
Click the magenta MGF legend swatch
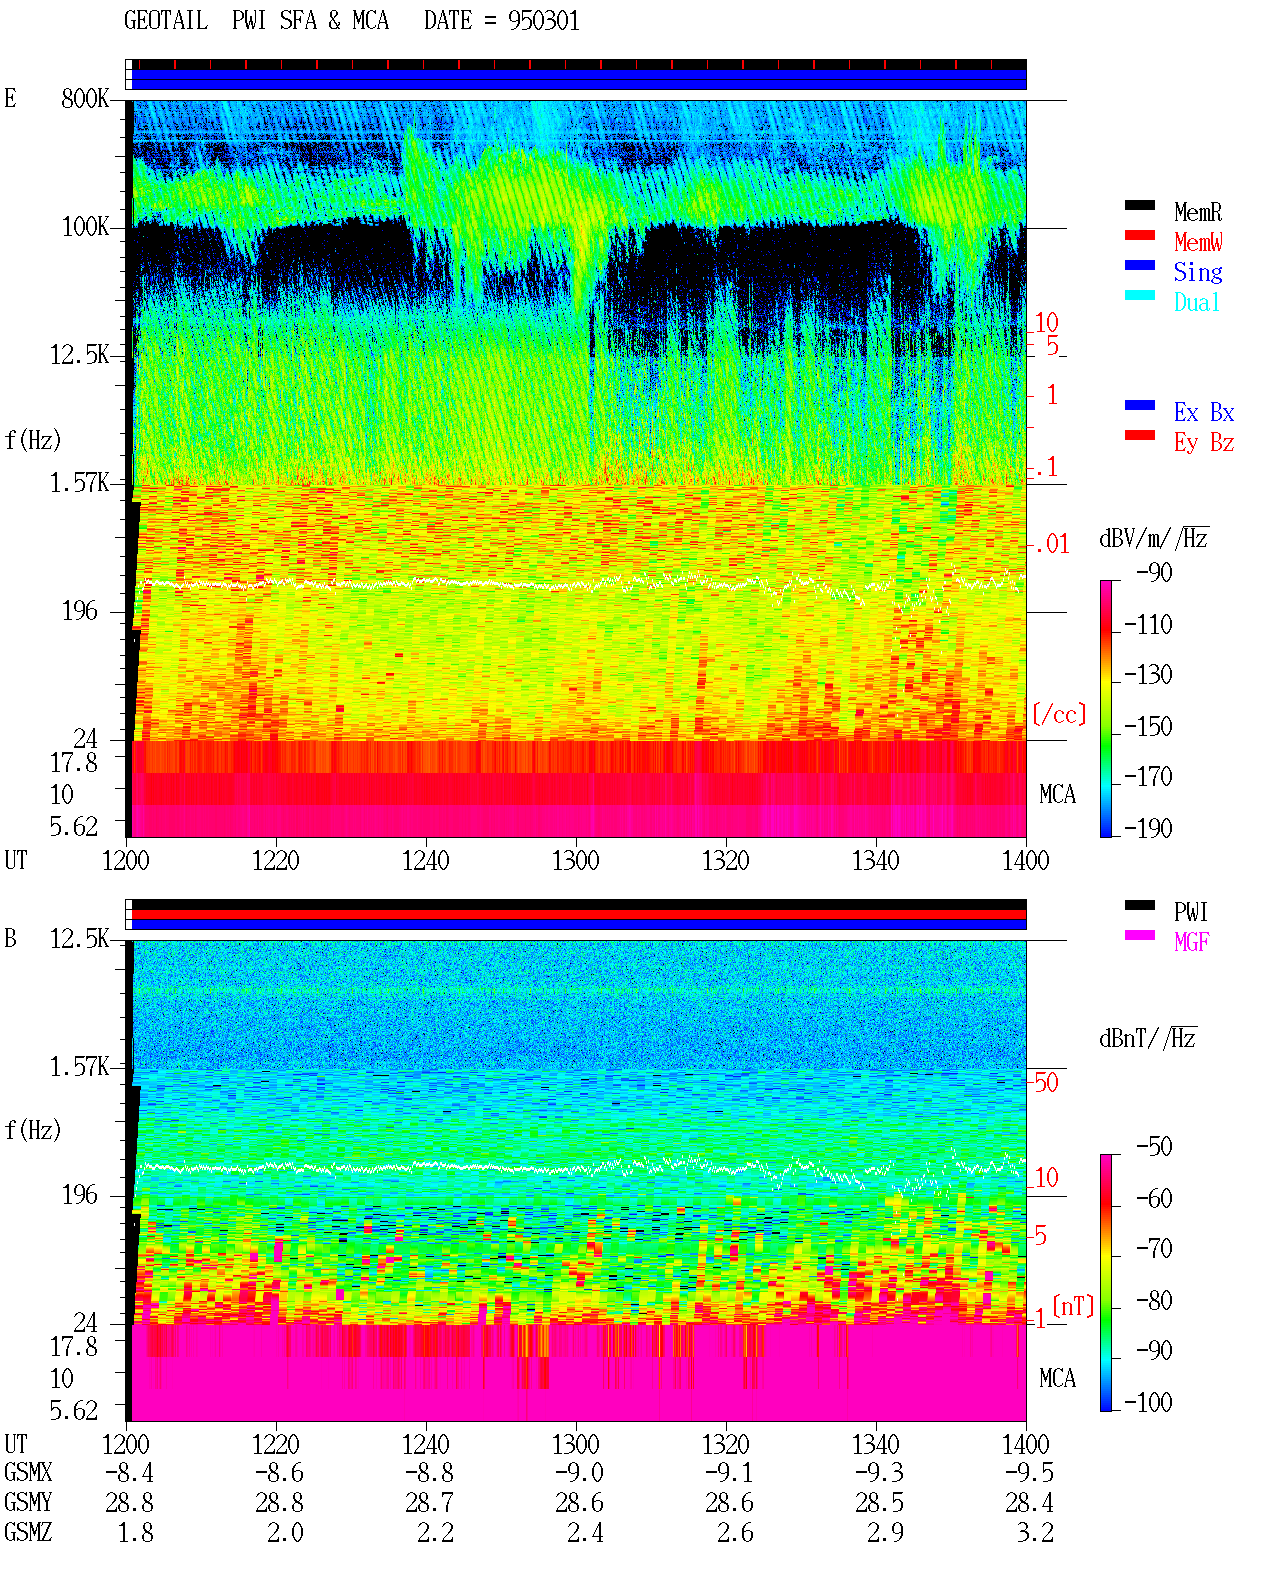(x=1140, y=936)
